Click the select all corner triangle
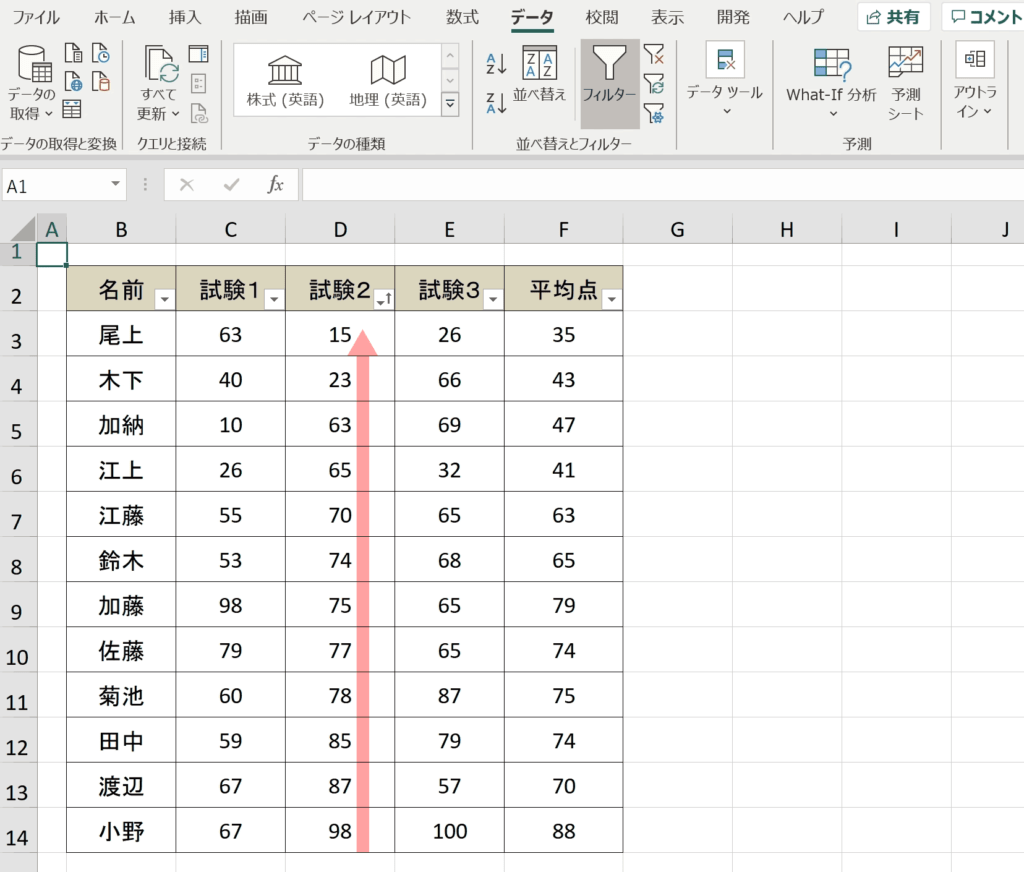This screenshot has height=872, width=1024. click(x=22, y=230)
